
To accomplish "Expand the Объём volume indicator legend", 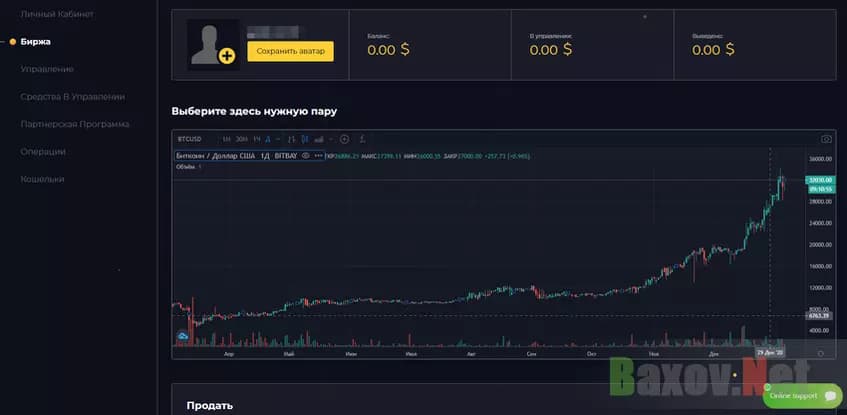I will (x=199, y=167).
